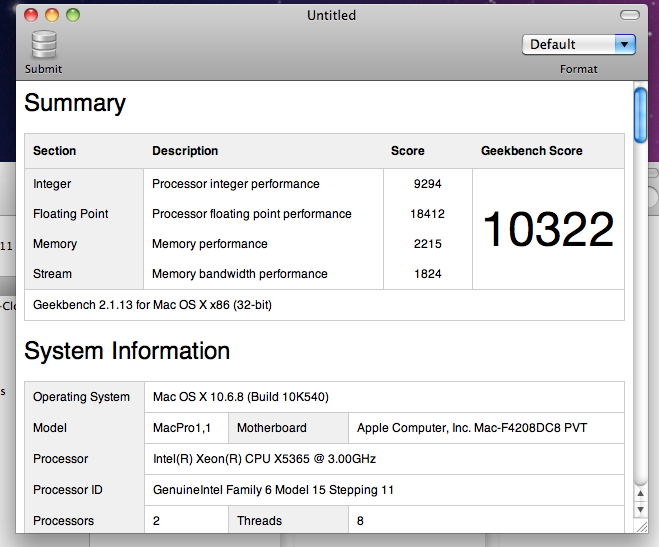
Task: Click the 10322 Geekbench score
Action: click(x=548, y=229)
